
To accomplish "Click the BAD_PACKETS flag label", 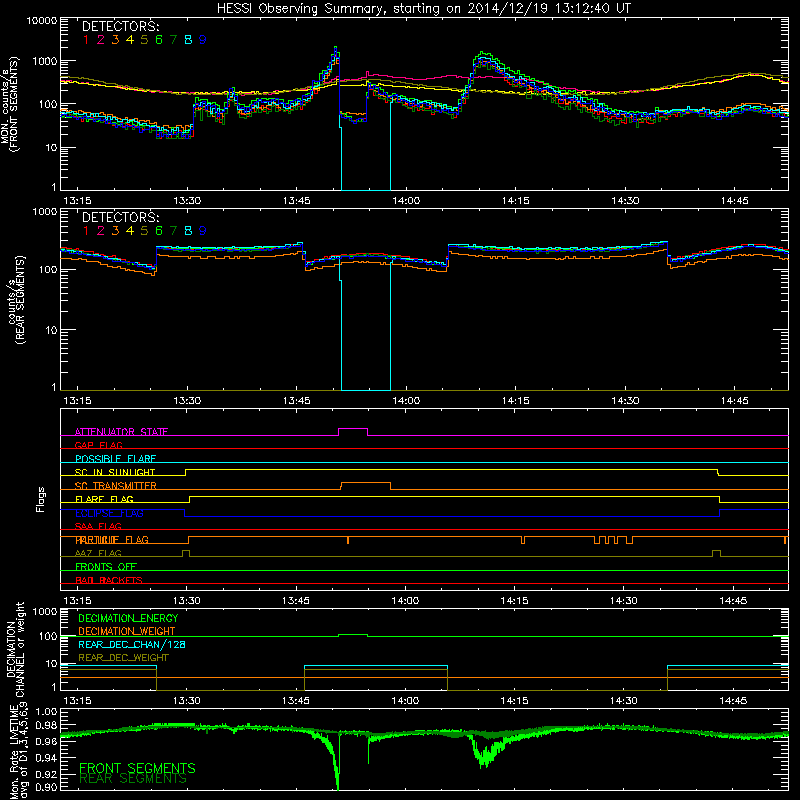I will tap(109, 580).
